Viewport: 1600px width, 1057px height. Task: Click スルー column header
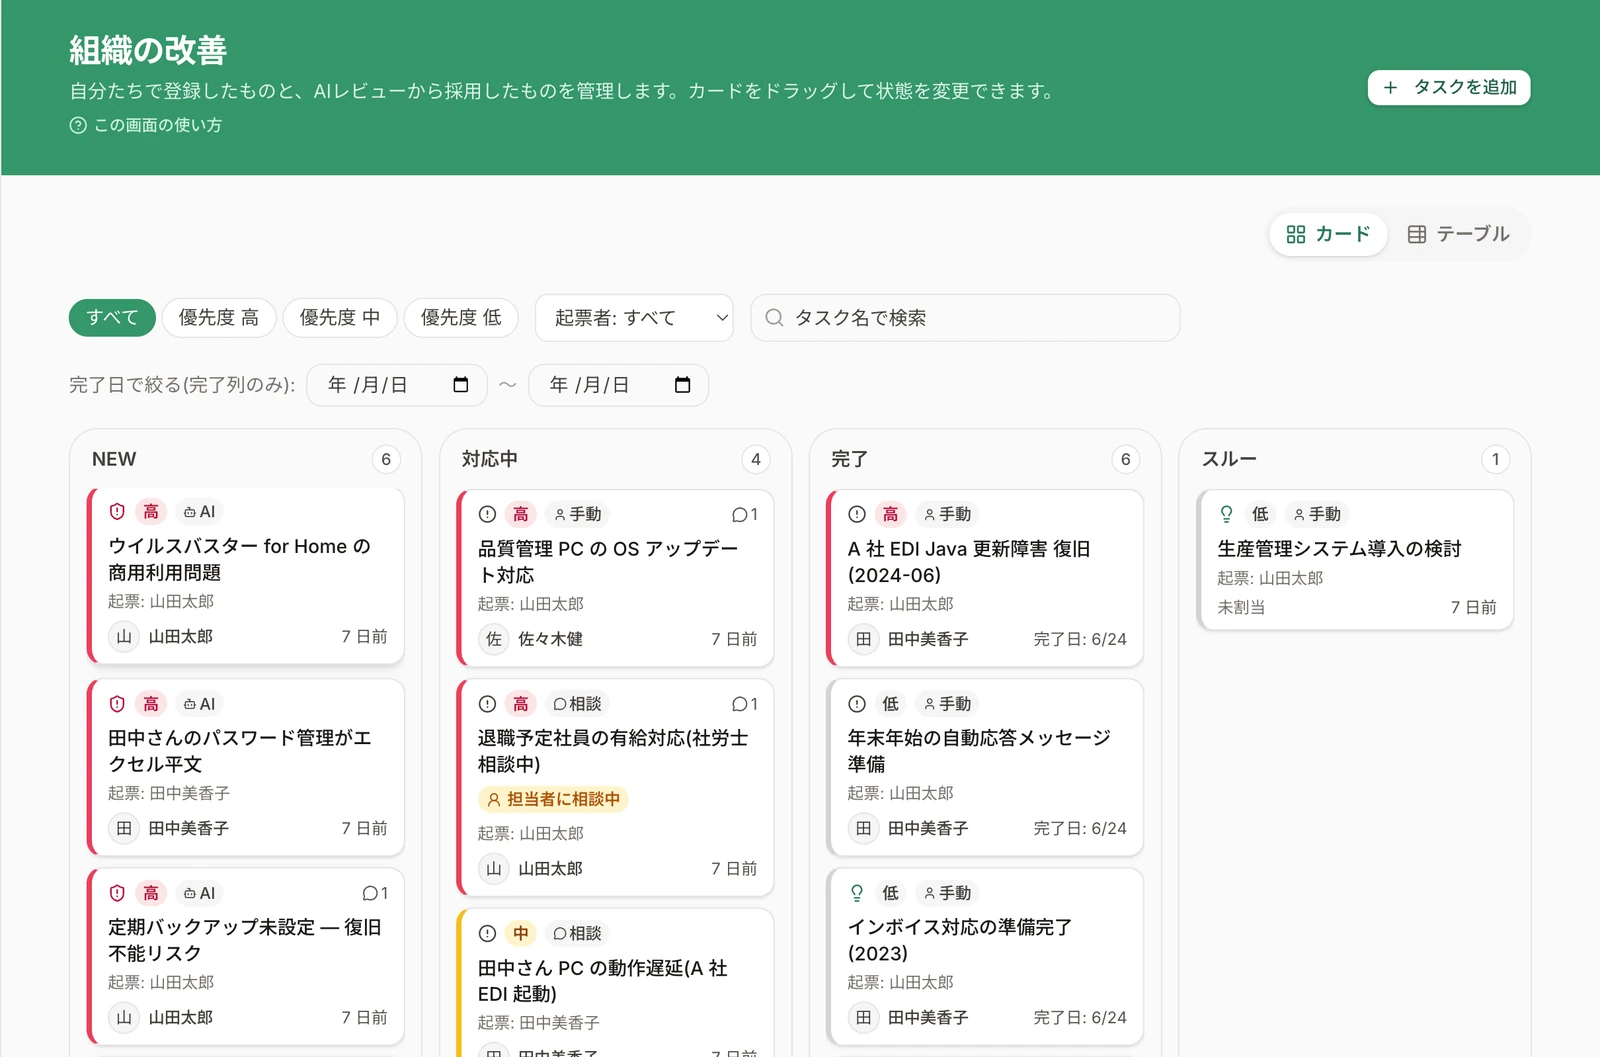pyautogui.click(x=1229, y=459)
